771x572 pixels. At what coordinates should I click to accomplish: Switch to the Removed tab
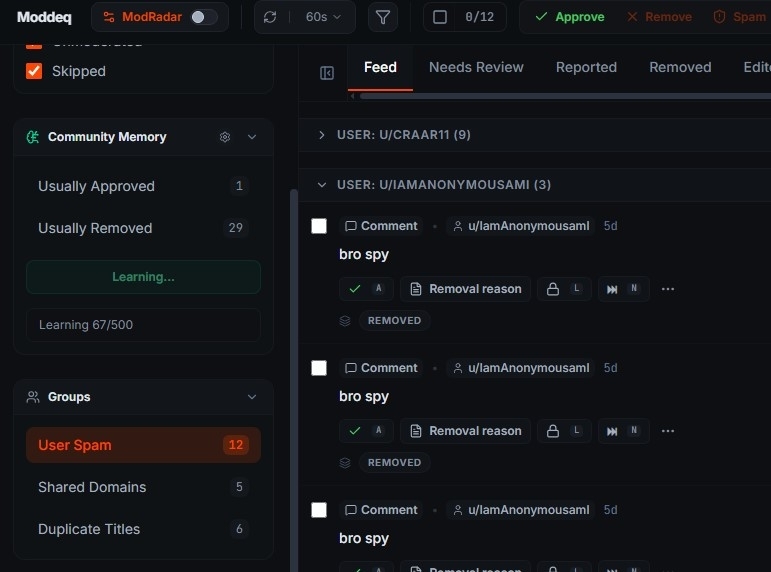point(680,67)
